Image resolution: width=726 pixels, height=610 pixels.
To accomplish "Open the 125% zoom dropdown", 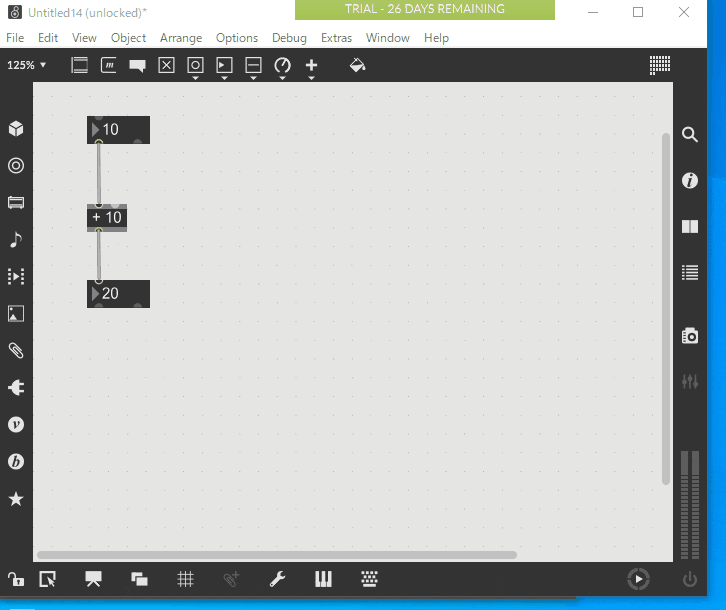I will [26, 65].
